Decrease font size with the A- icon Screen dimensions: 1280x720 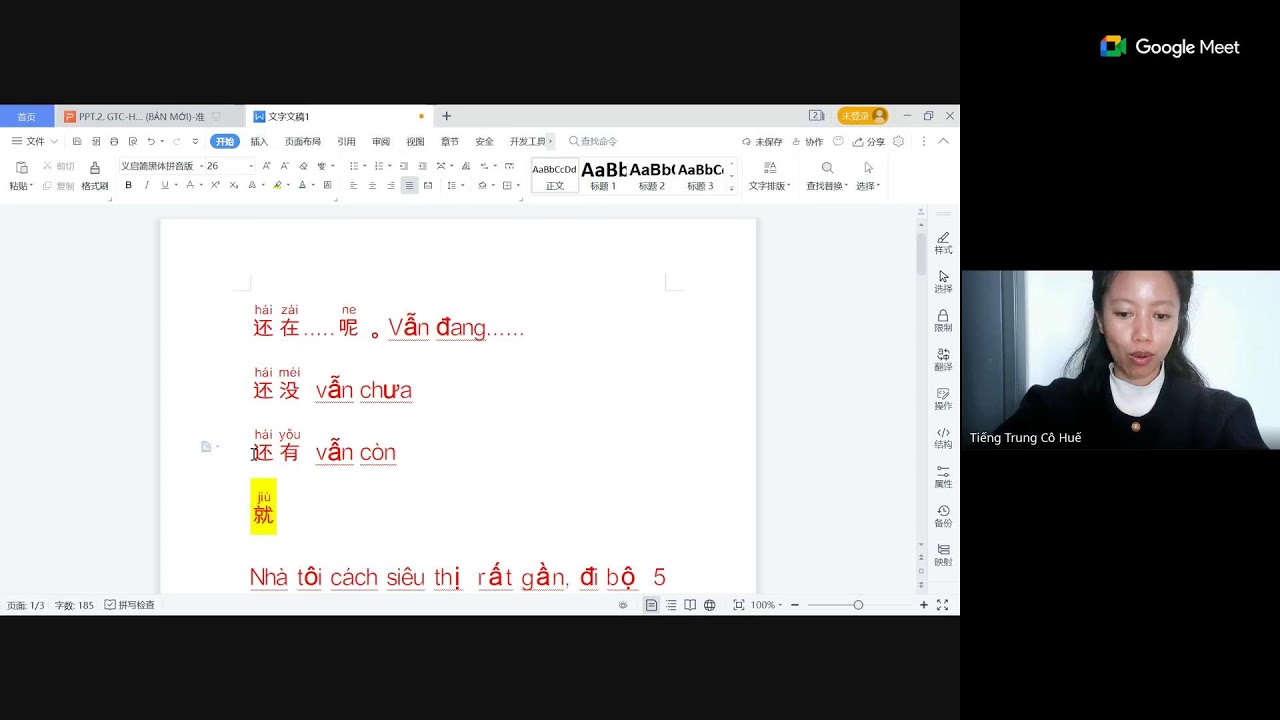pyautogui.click(x=284, y=166)
